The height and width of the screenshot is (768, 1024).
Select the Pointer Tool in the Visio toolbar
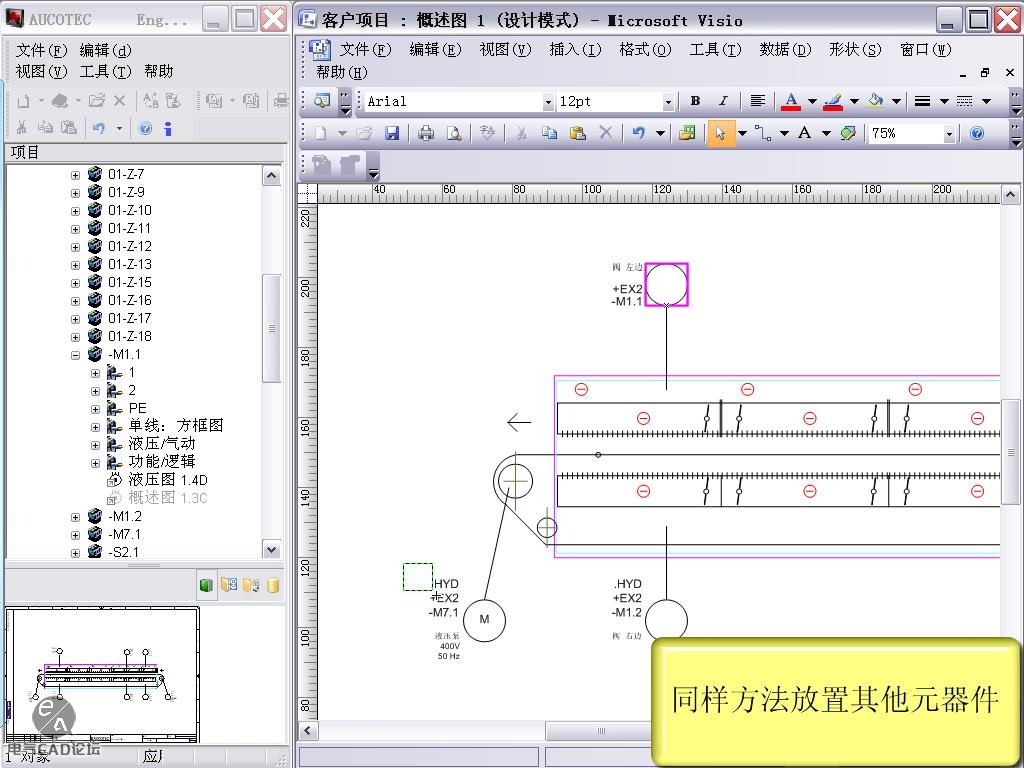[721, 132]
